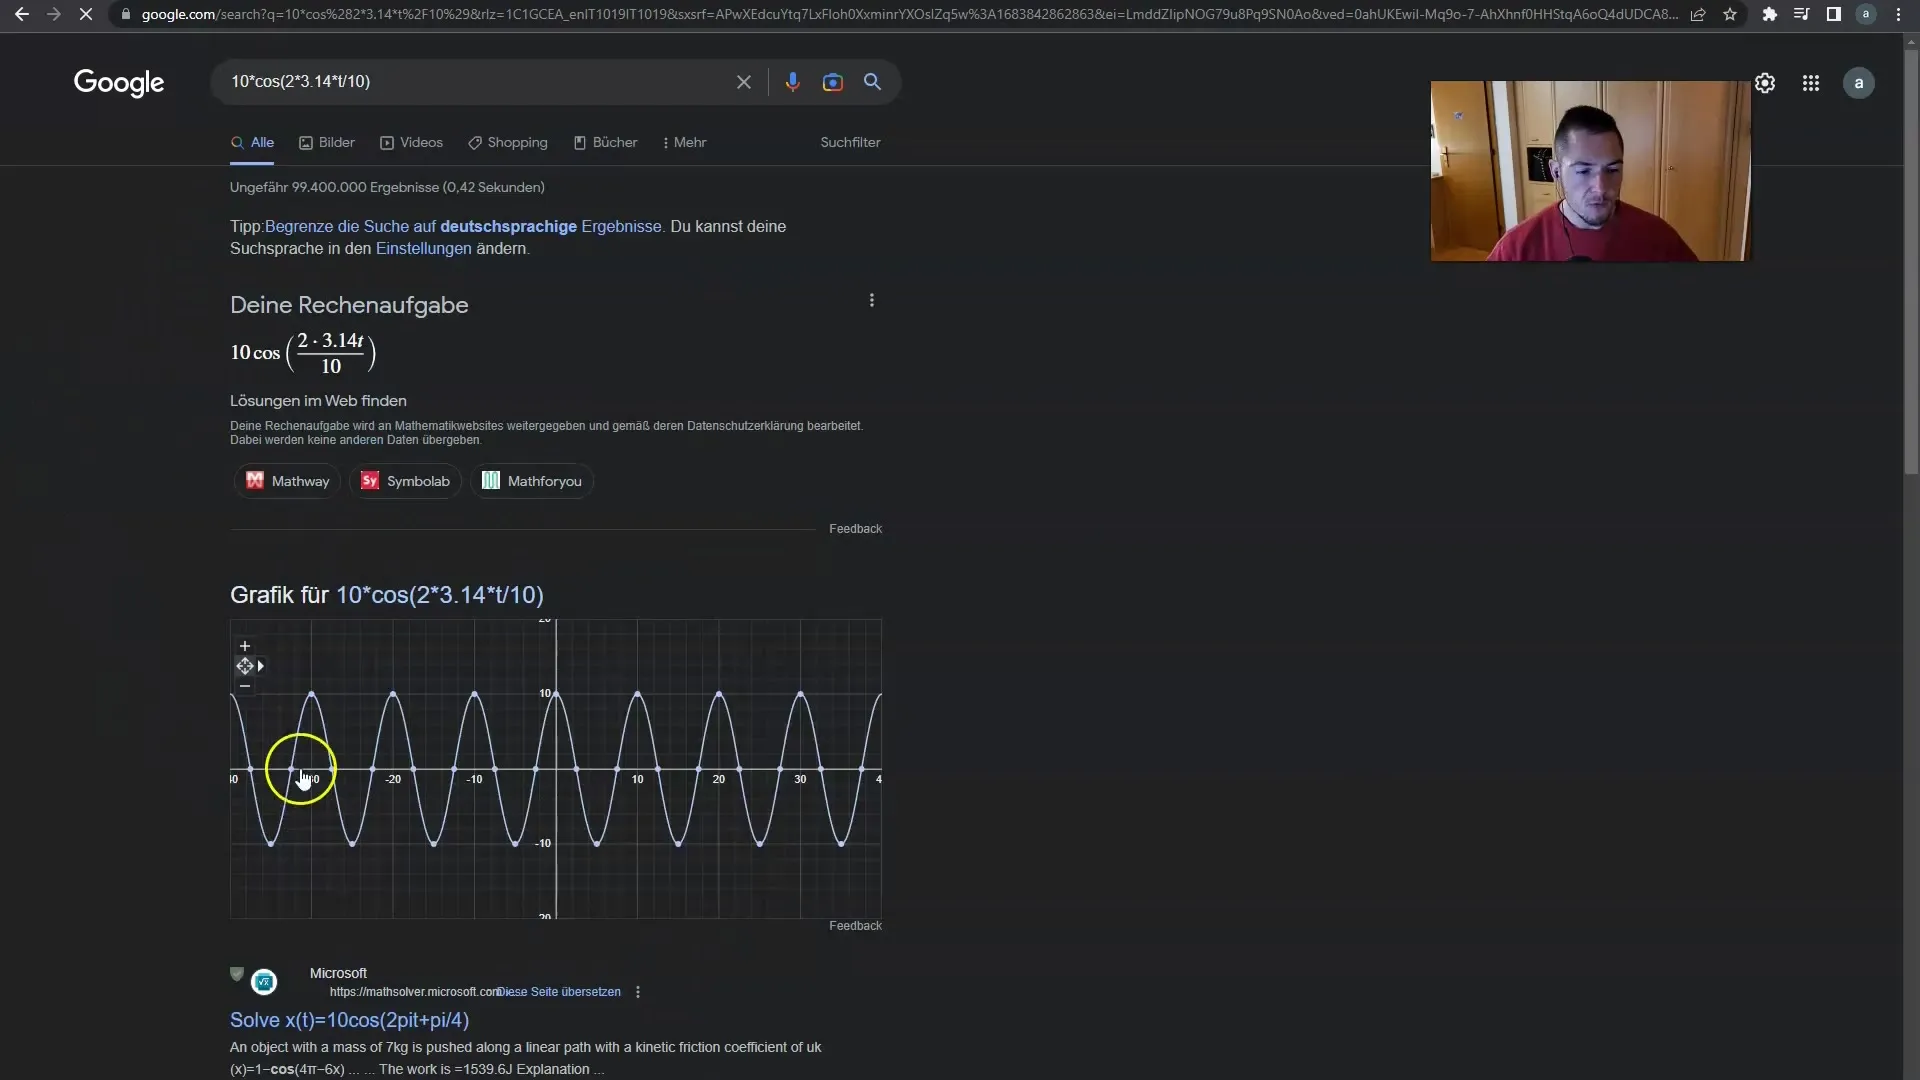Share this page via address bar icon
The width and height of the screenshot is (1920, 1080).
click(x=1698, y=15)
